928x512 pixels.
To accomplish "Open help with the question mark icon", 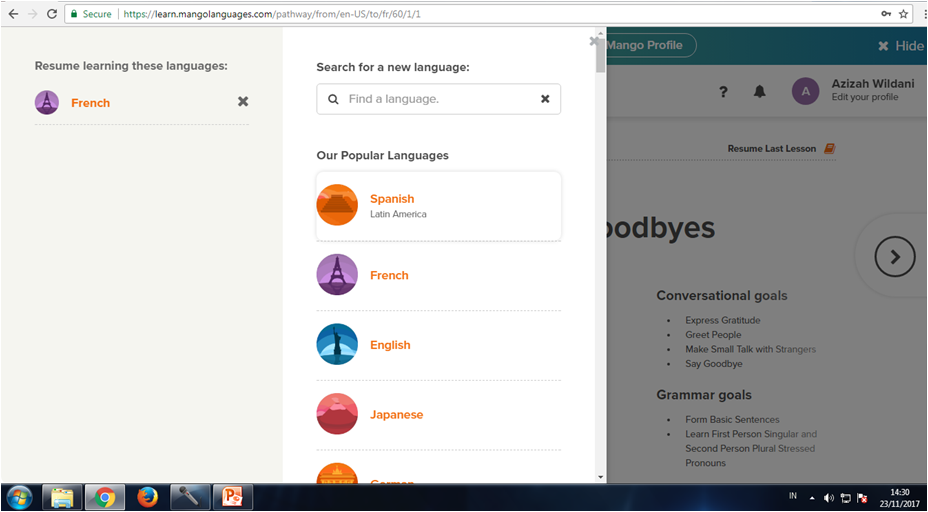I will tap(723, 92).
